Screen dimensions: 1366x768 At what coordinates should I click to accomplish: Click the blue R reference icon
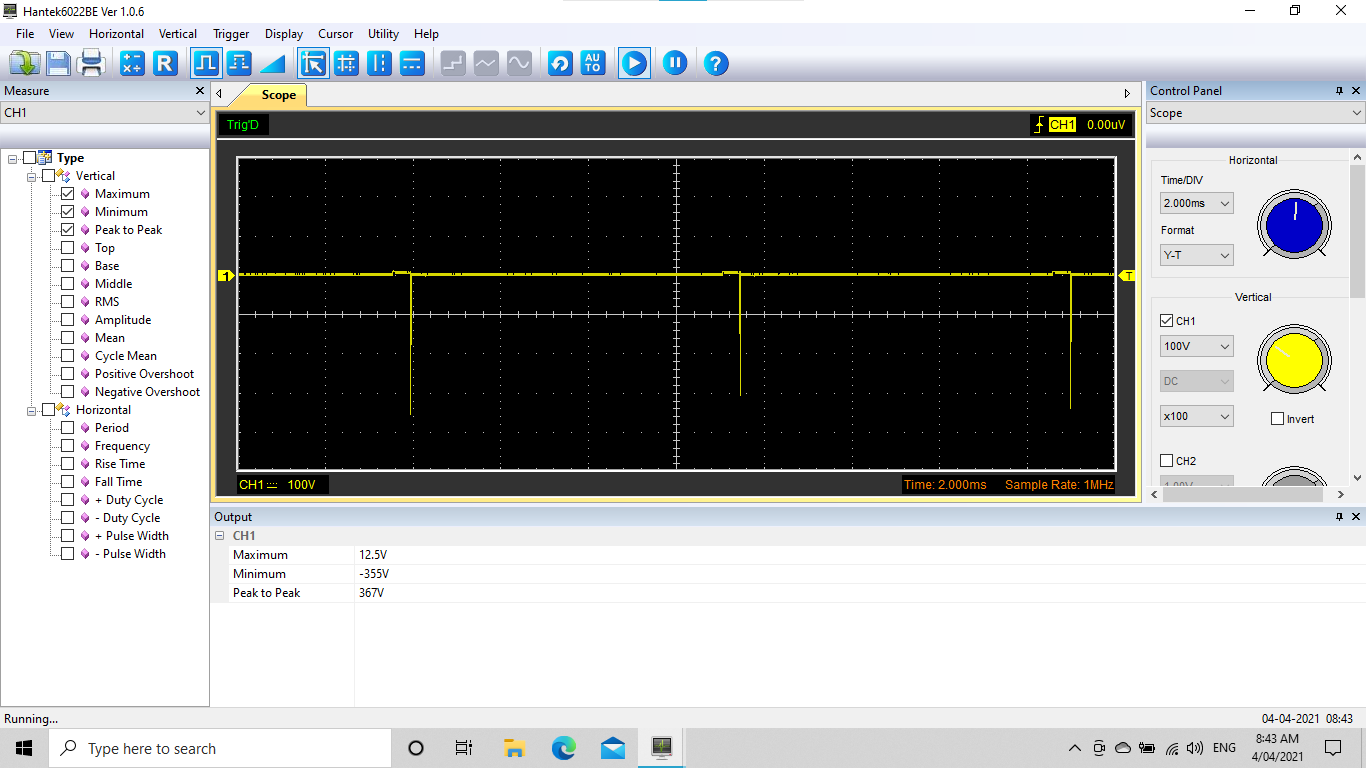pos(165,64)
